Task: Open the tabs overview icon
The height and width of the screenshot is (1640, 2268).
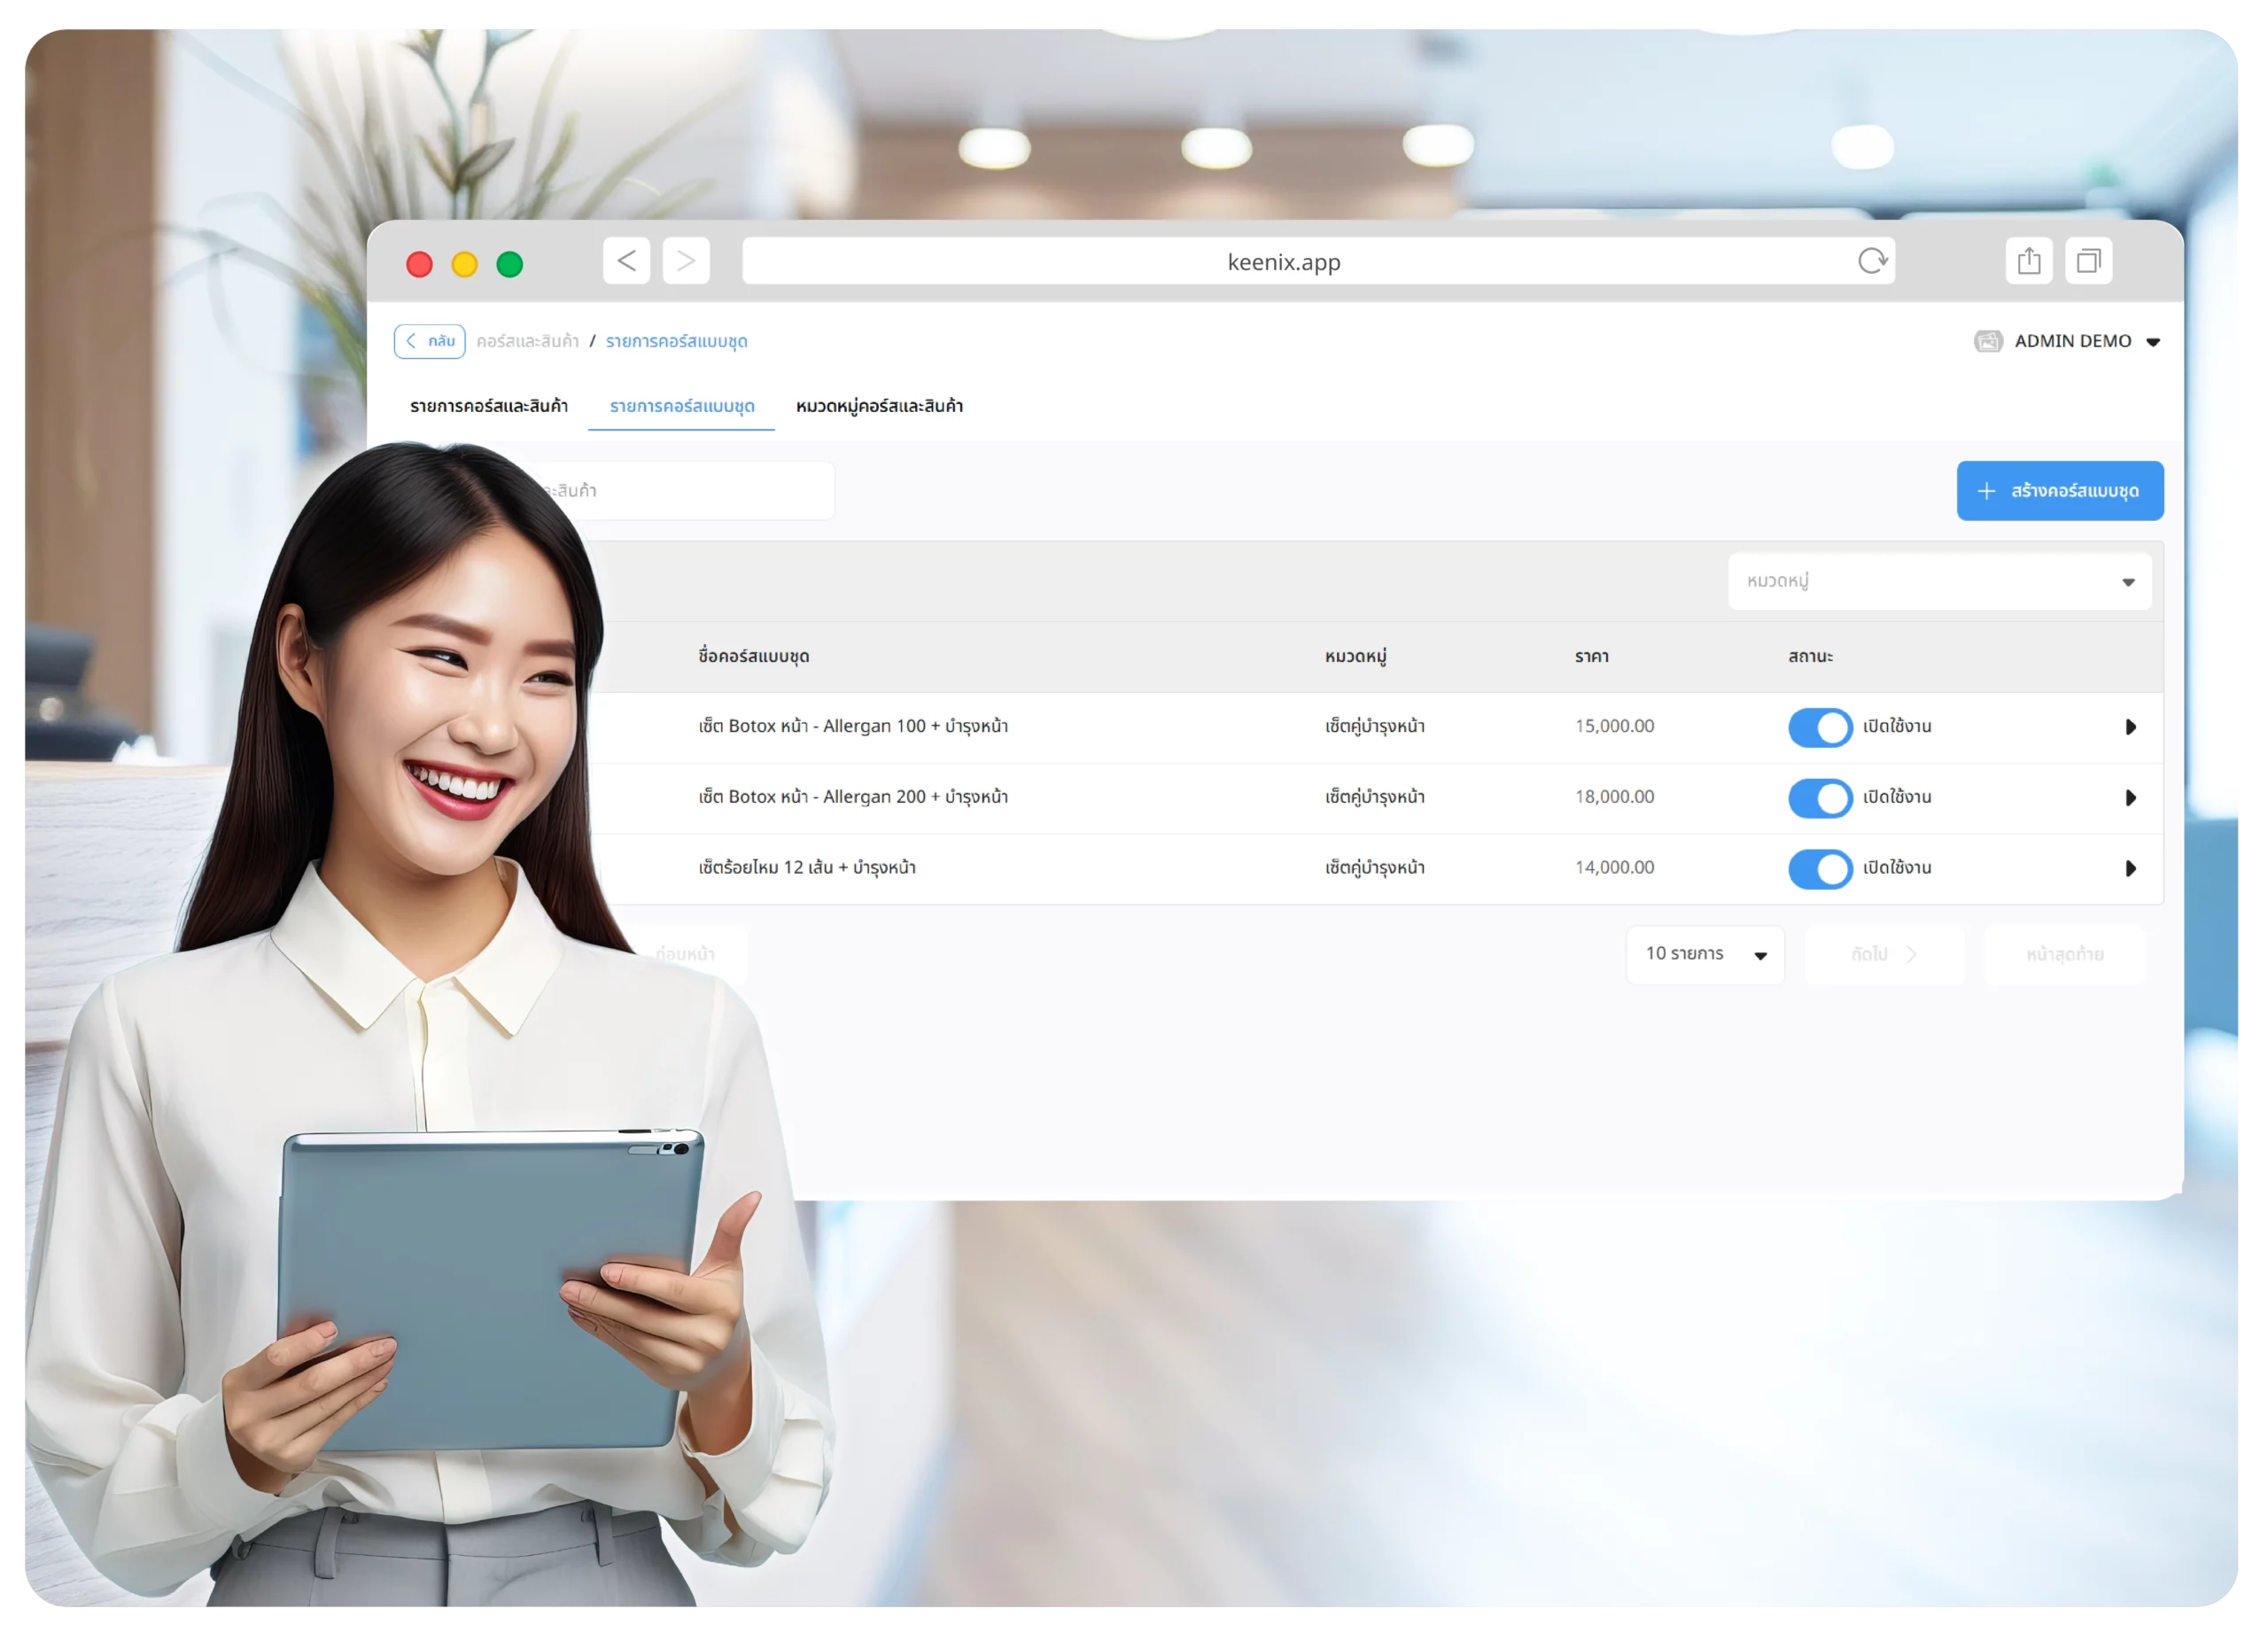Action: [x=2088, y=261]
